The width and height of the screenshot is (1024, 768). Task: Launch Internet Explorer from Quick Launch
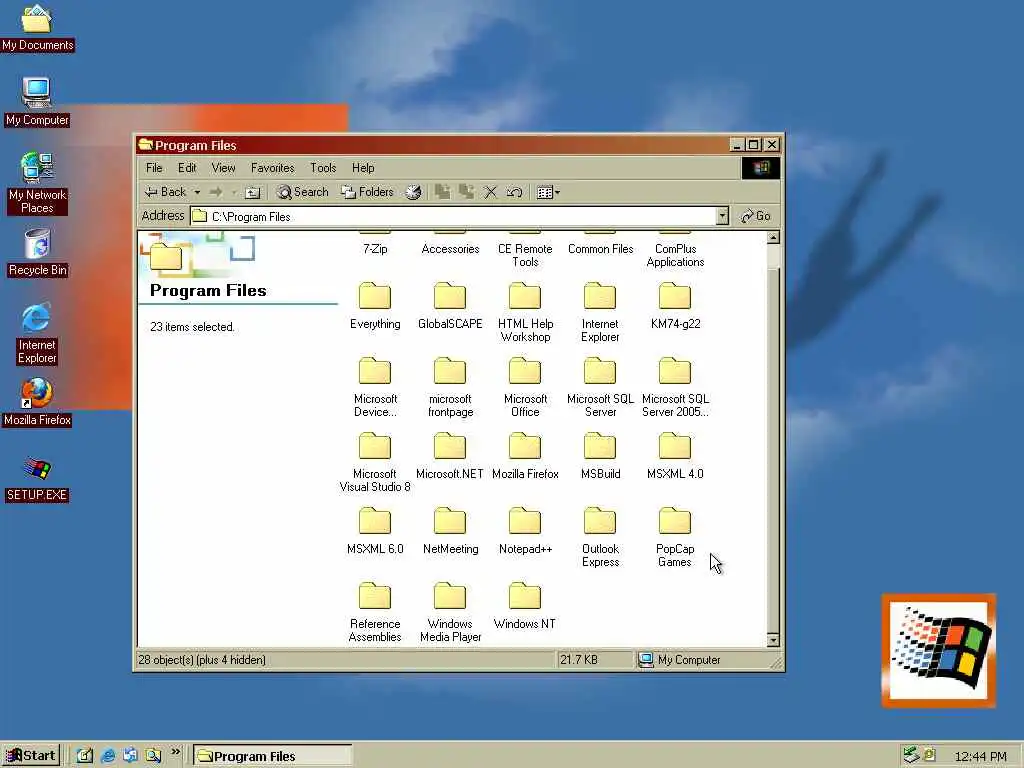tap(108, 756)
